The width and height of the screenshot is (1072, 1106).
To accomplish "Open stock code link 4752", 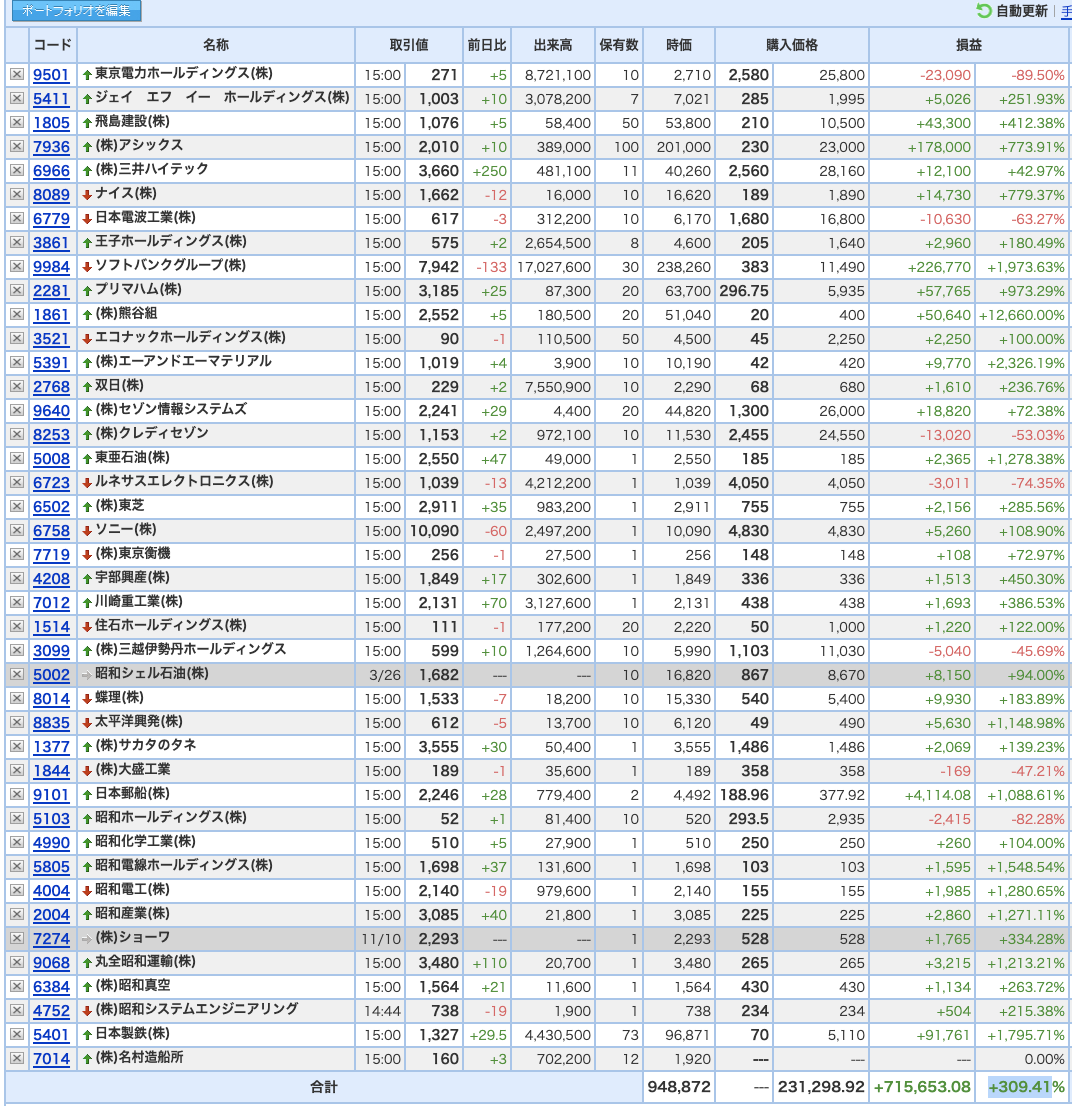I will [51, 1010].
